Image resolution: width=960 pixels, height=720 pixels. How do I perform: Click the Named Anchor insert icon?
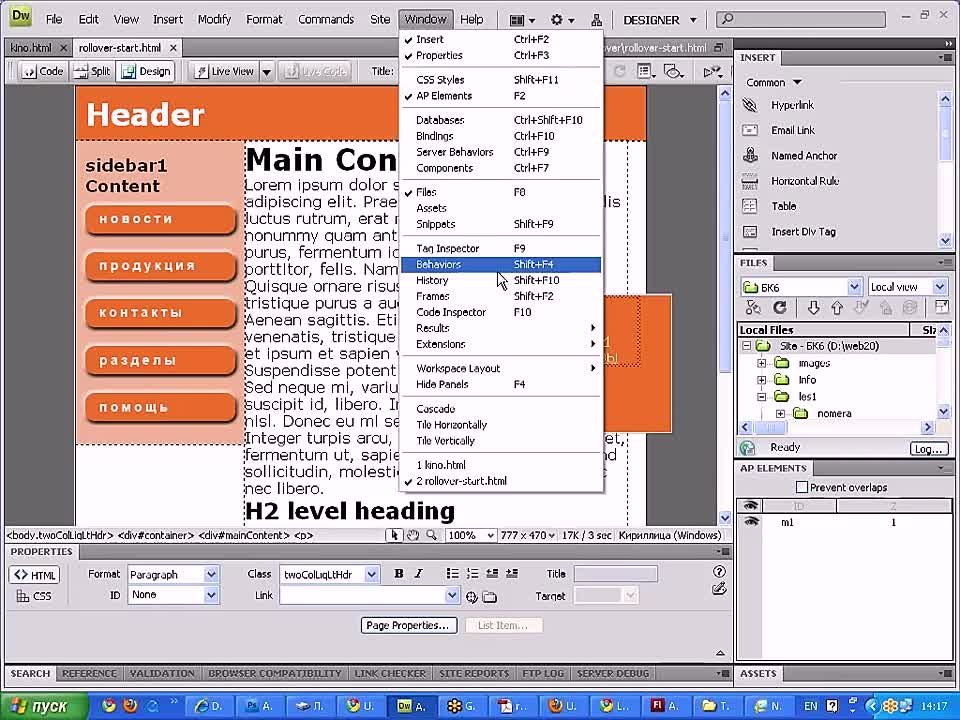tap(751, 156)
